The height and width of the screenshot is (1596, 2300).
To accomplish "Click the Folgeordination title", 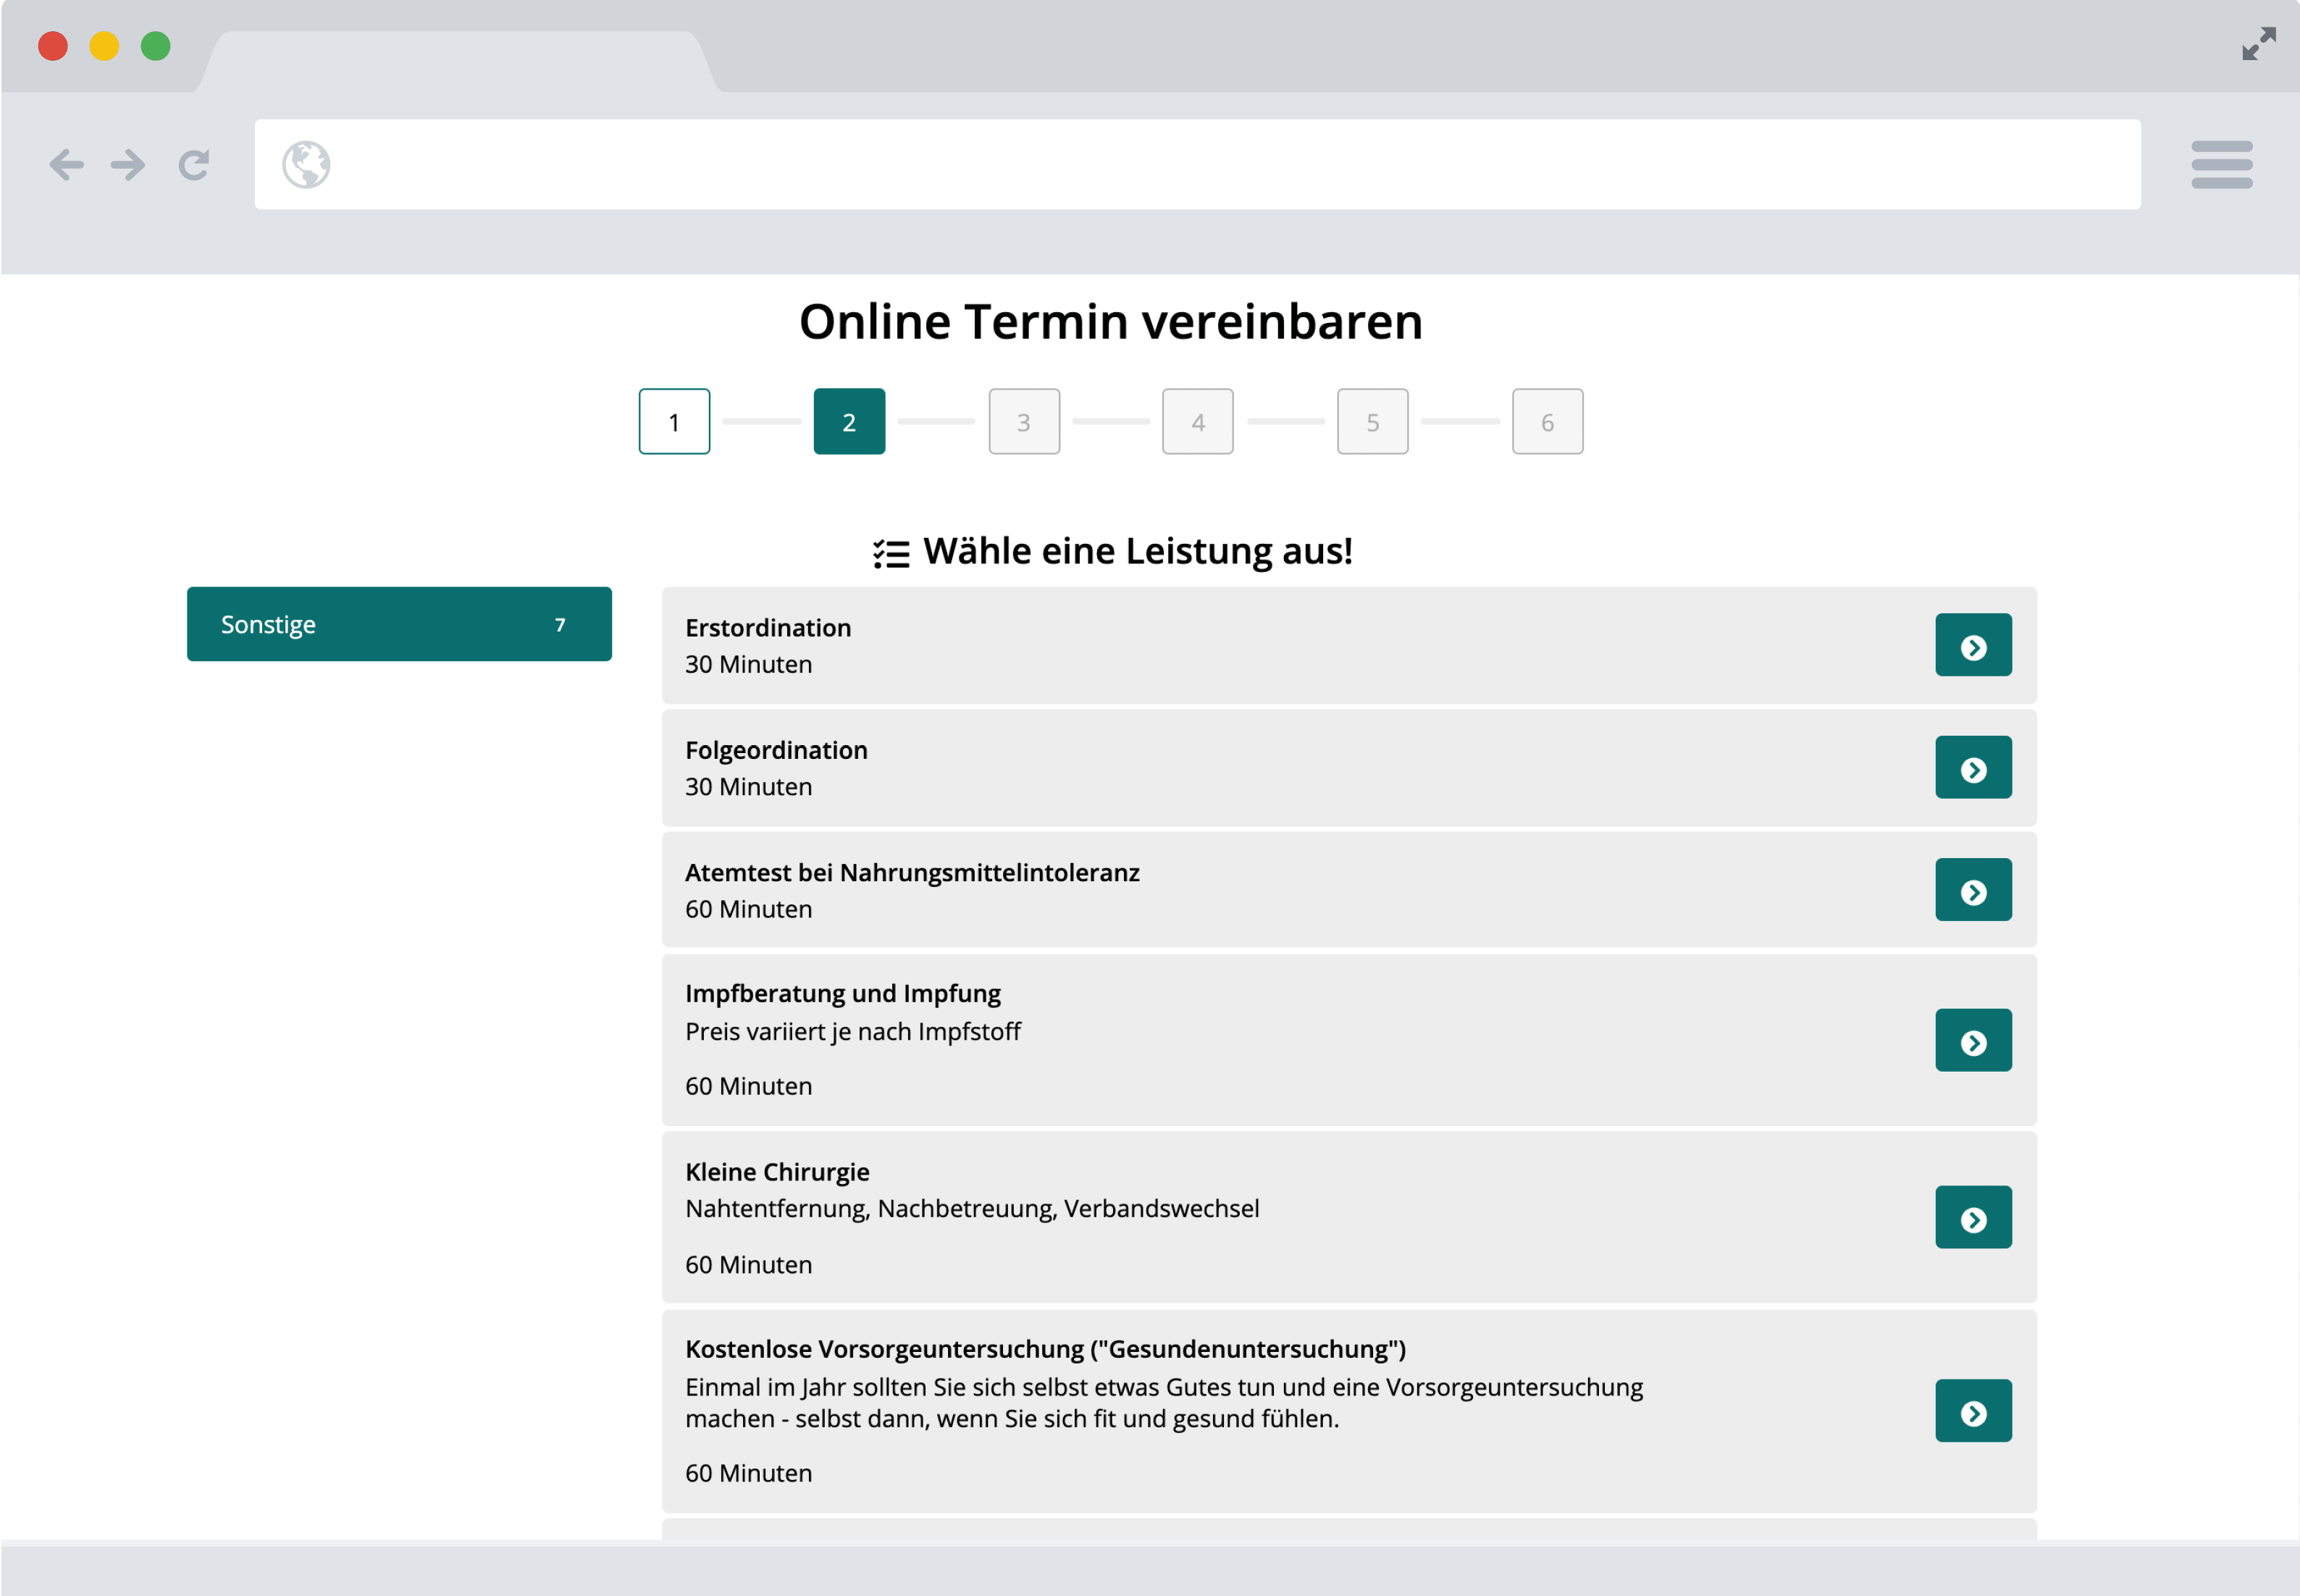I will 776,750.
